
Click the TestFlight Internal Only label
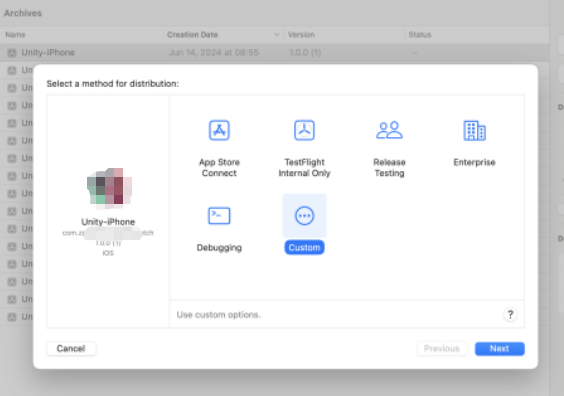click(x=304, y=168)
